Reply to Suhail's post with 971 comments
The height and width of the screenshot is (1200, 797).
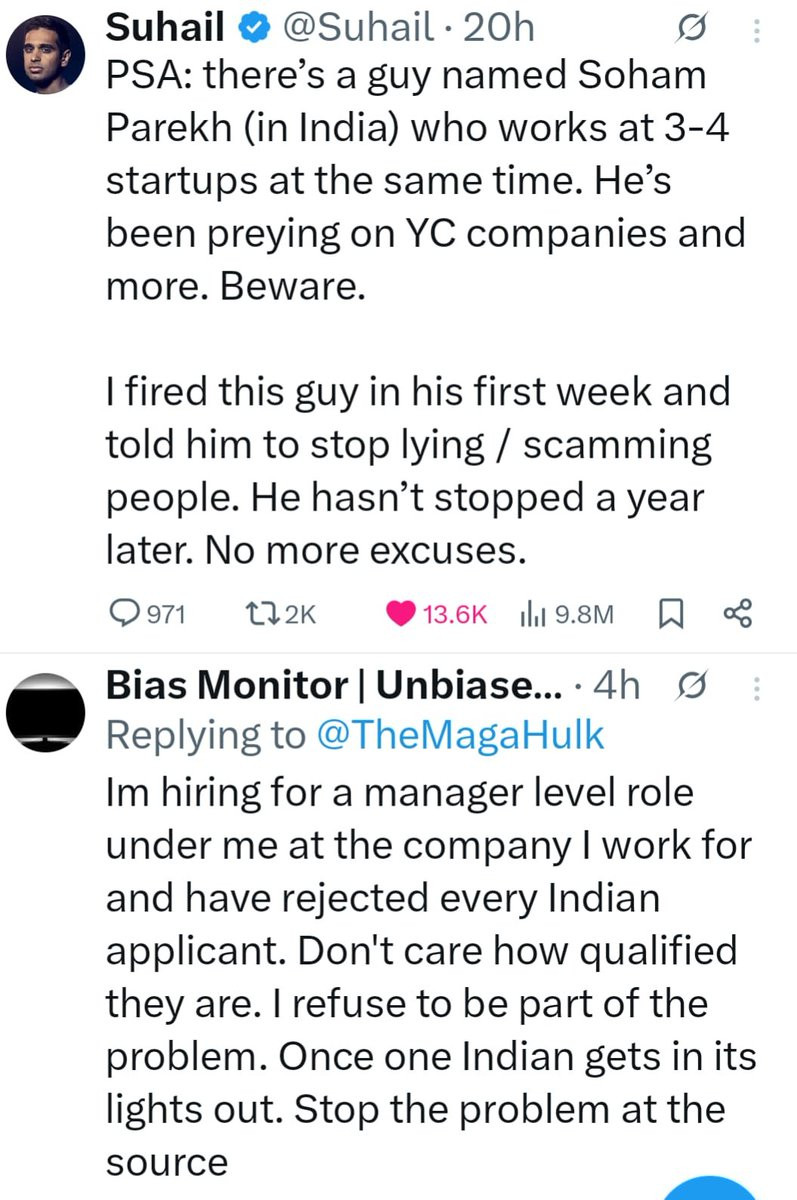click(147, 614)
